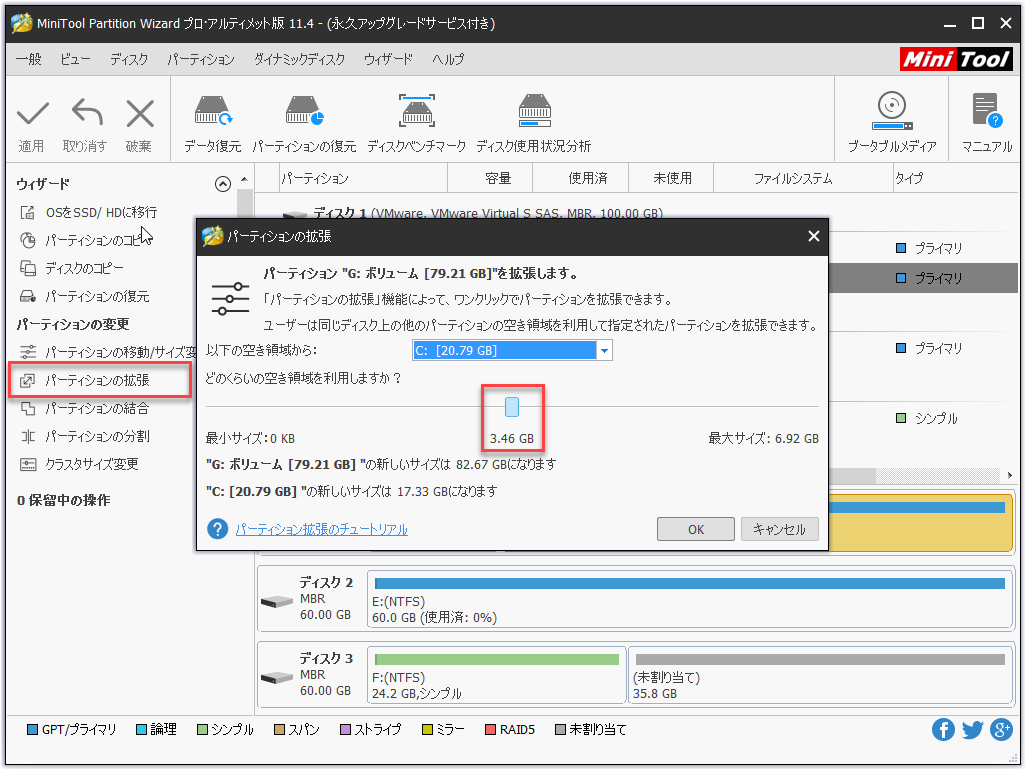Open the パーティション menu

200,59
